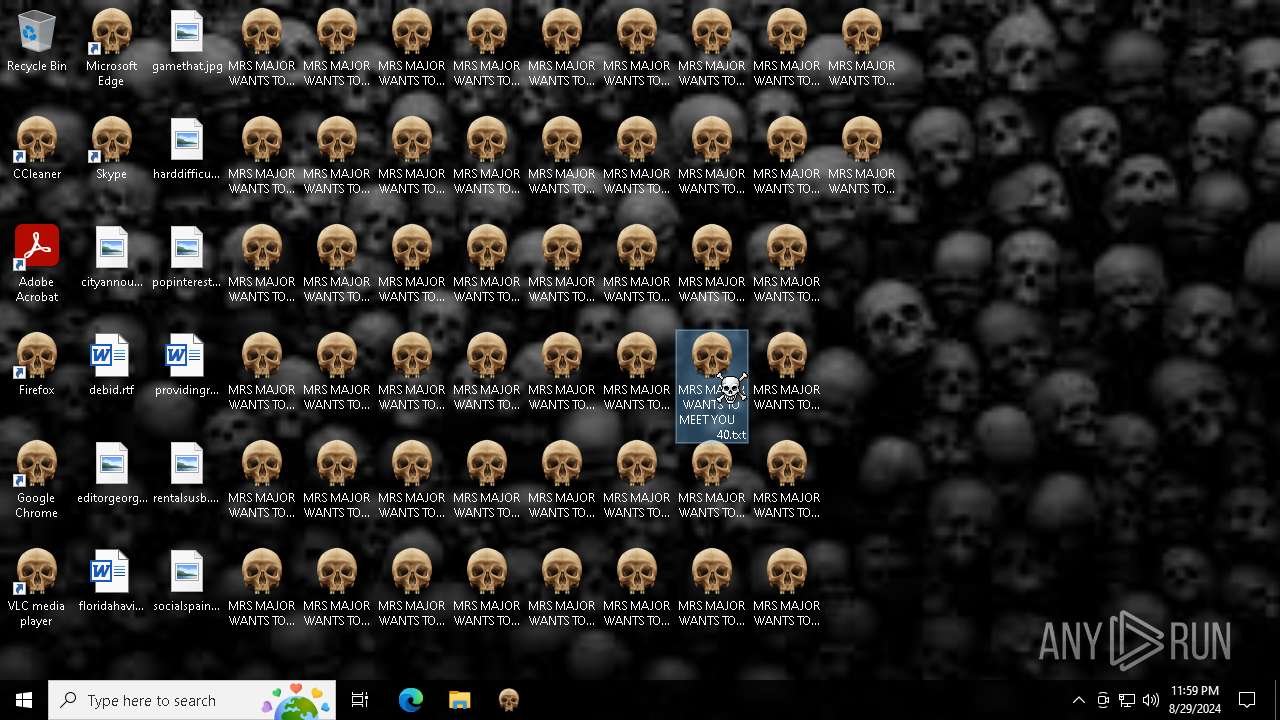1280x720 pixels.
Task: Open the notification center icon
Action: click(x=1247, y=700)
